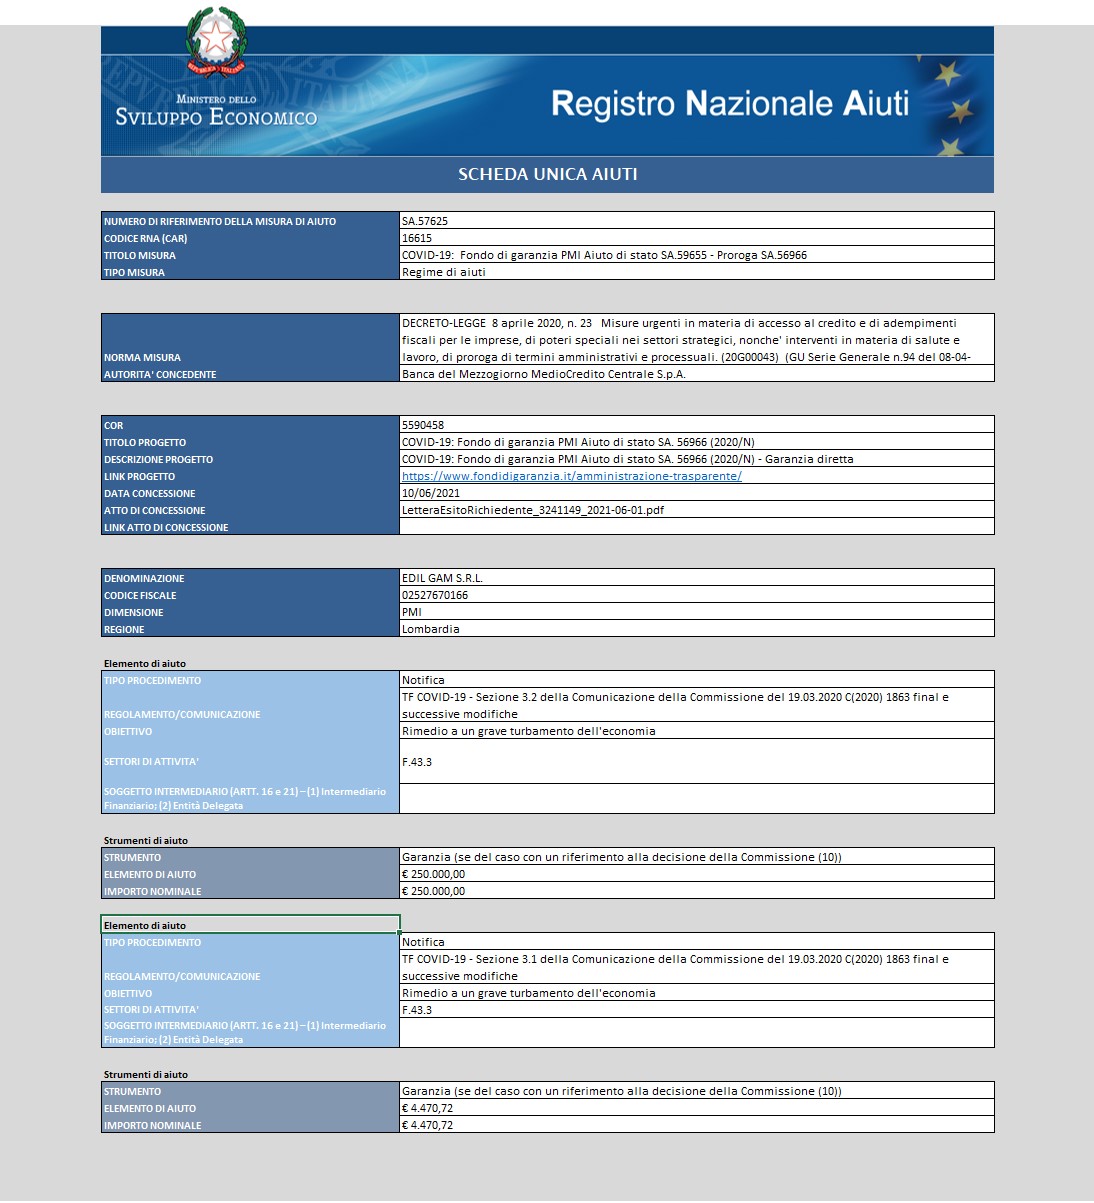Click the € 250.000,00 IMPORTO NOMINALE value
1094x1203 pixels.
[x=697, y=891]
